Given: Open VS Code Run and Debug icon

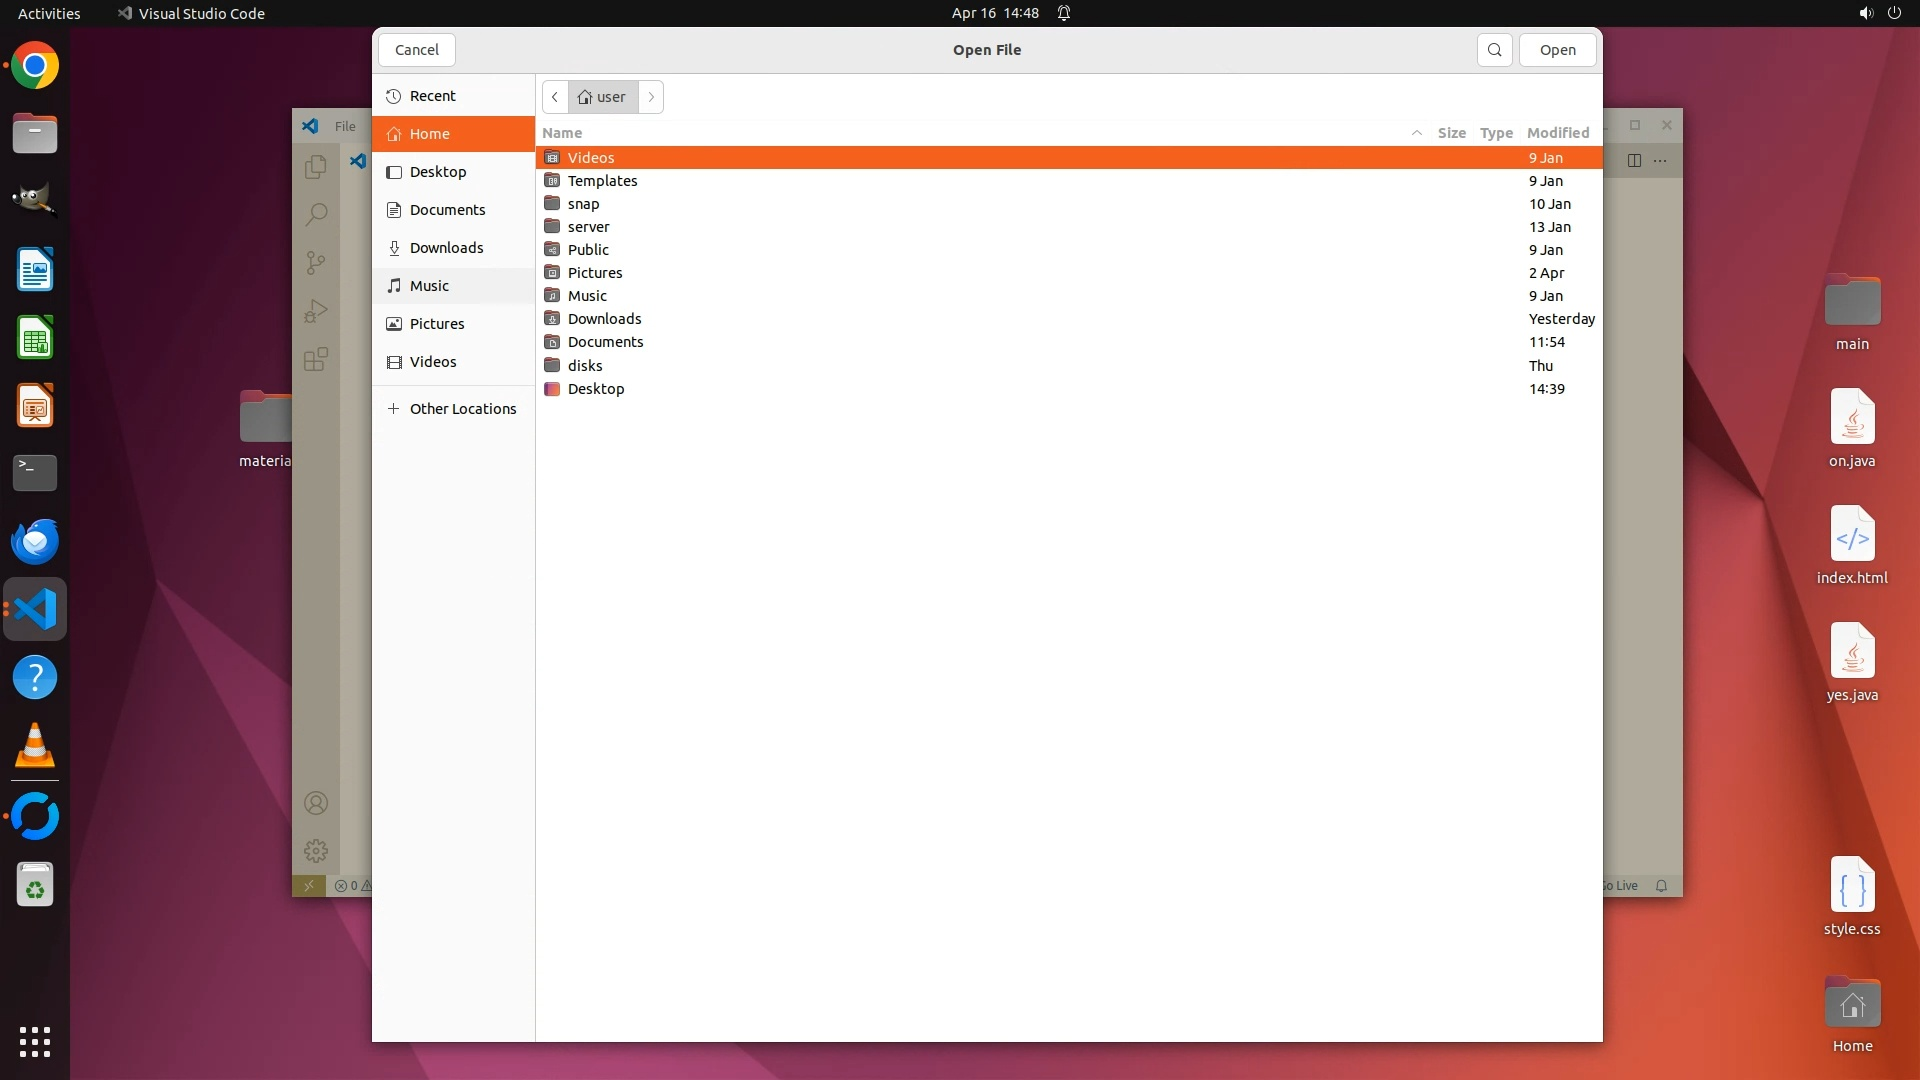Looking at the screenshot, I should (x=316, y=311).
